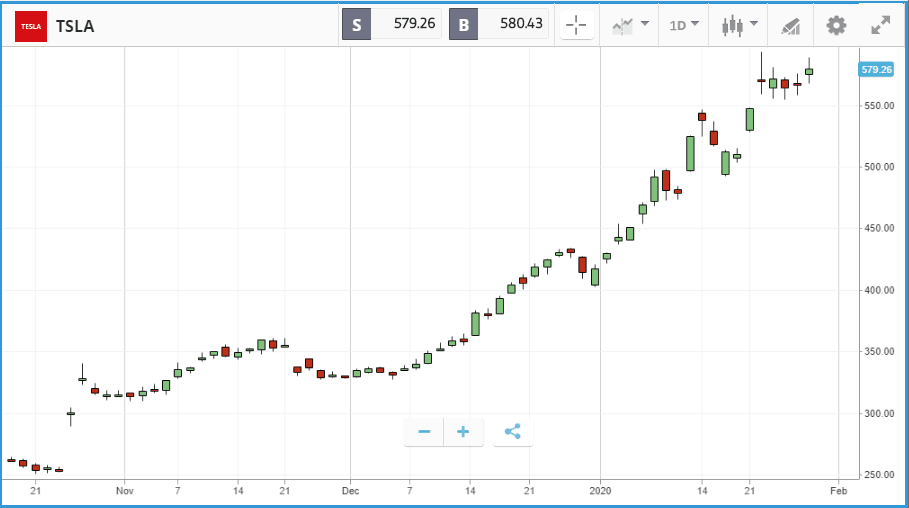Viewport: 909px width, 508px height.
Task: Expand chart to fullscreen
Action: pyautogui.click(x=881, y=26)
